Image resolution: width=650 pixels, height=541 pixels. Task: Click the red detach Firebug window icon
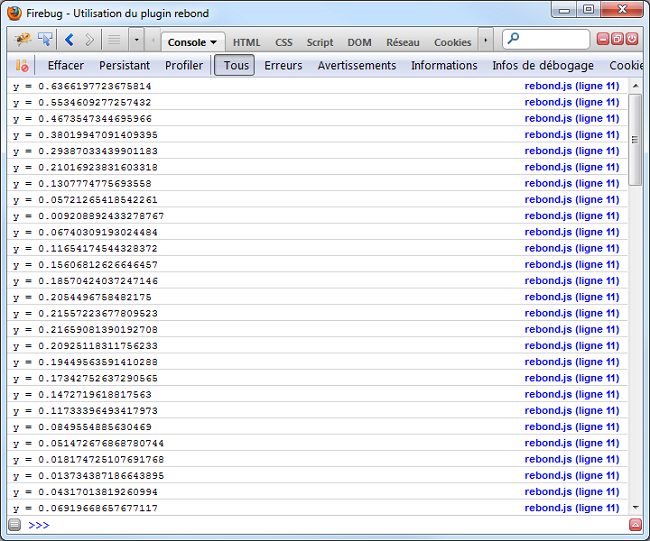point(617,40)
